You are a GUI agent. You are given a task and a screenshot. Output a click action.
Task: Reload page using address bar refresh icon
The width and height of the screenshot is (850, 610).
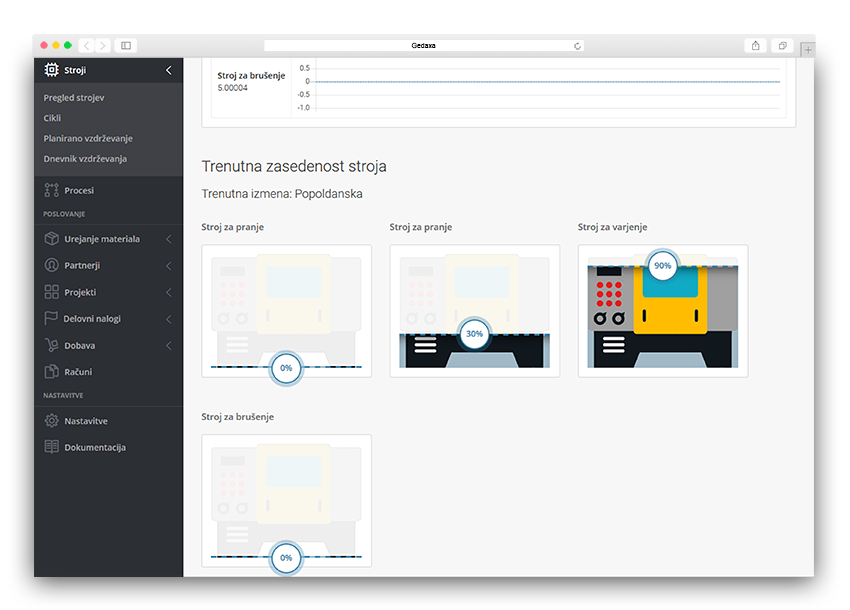[577, 46]
